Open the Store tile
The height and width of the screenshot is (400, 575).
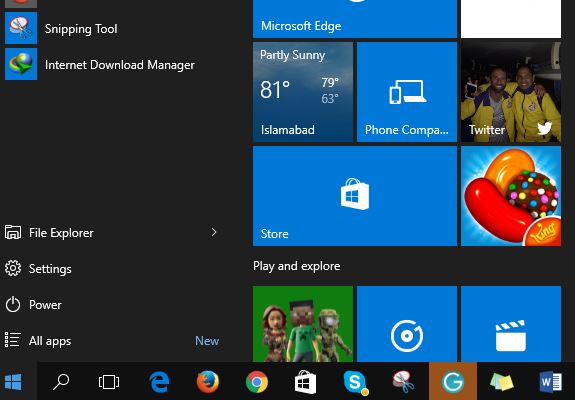[x=355, y=196]
